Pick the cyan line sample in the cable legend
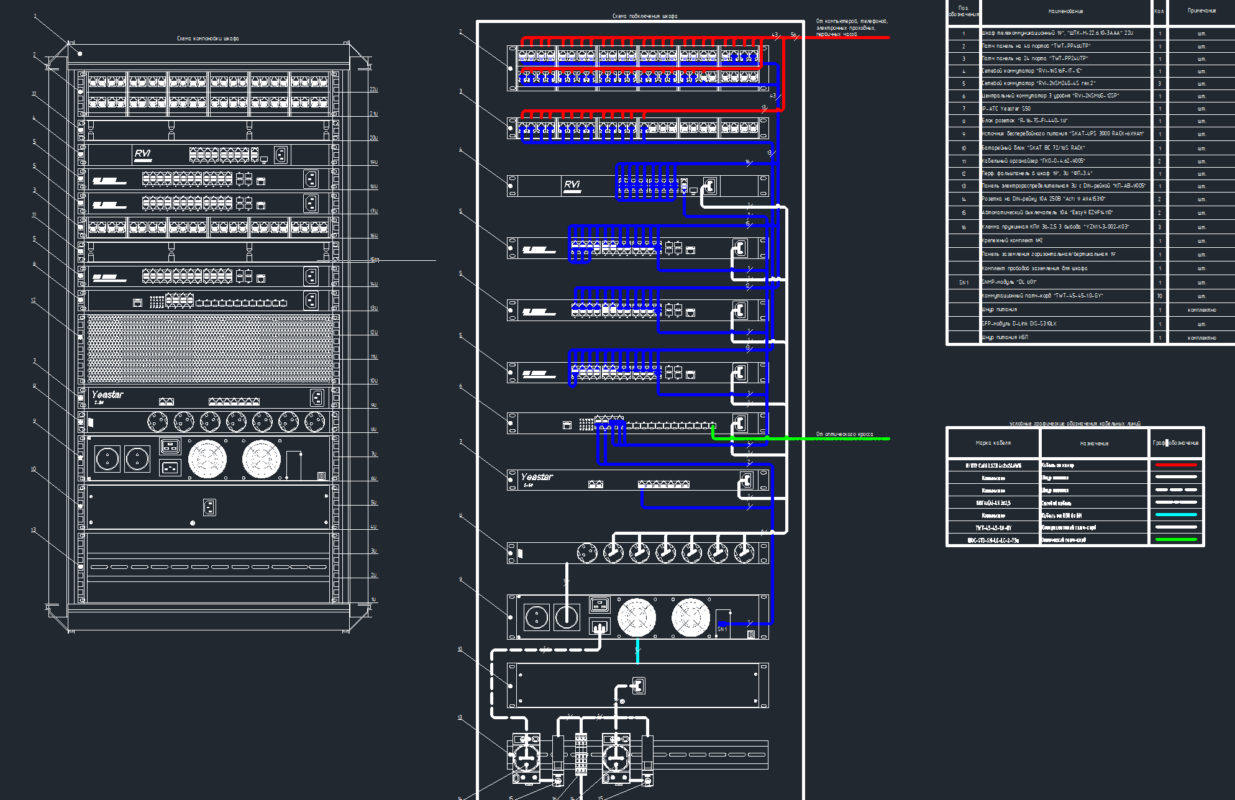This screenshot has height=800, width=1235. (x=1176, y=515)
